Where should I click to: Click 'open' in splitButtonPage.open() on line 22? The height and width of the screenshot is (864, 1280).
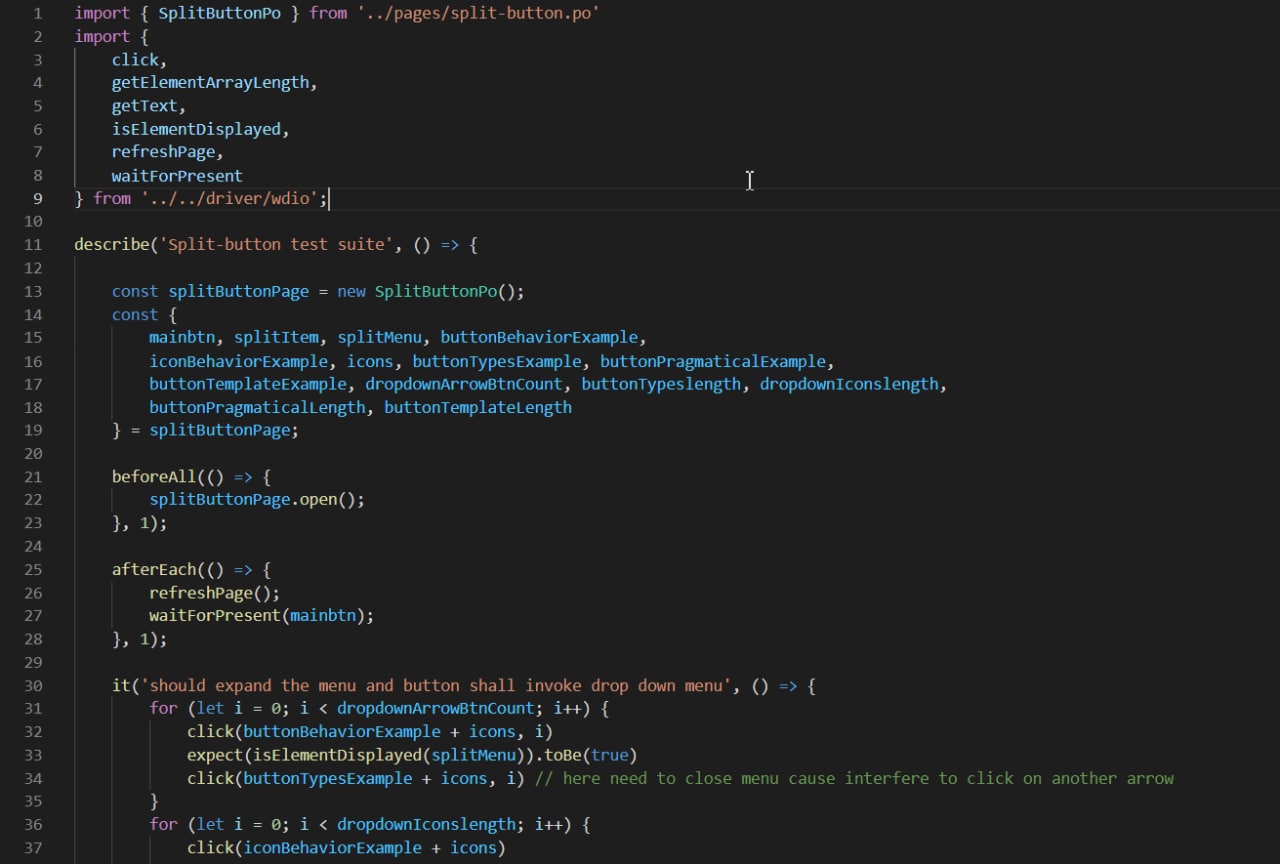(318, 499)
